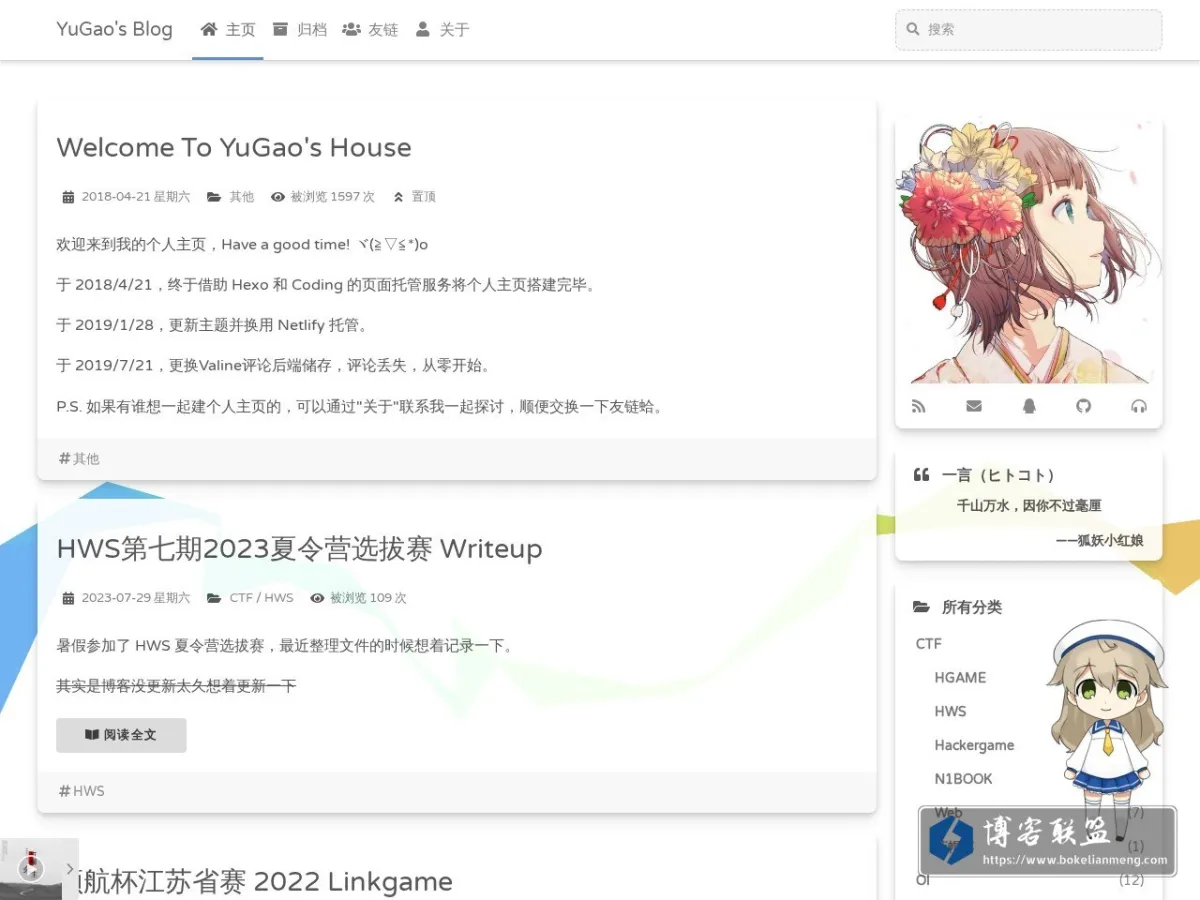This screenshot has width=1200, height=900.
Task: Expand the music player arrow
Action: (x=70, y=869)
